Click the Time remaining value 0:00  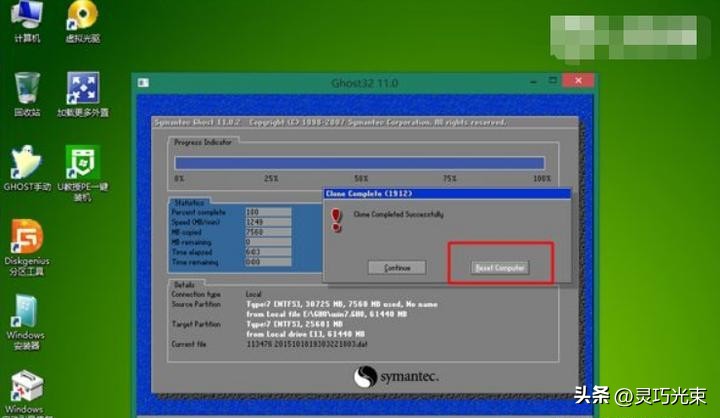point(268,262)
